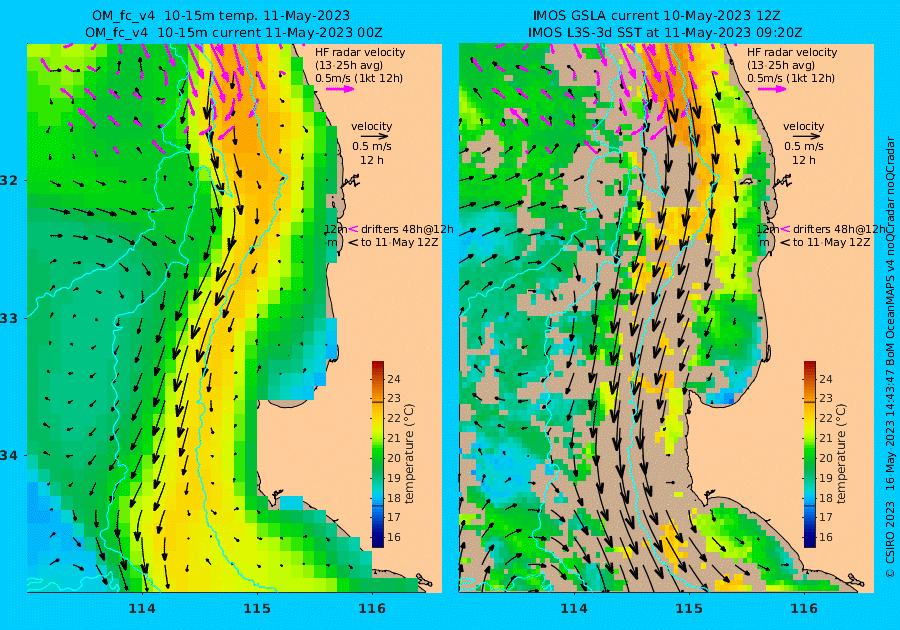Click 'HF radar velocity' label in right map
The height and width of the screenshot is (630, 900).
coord(792,52)
